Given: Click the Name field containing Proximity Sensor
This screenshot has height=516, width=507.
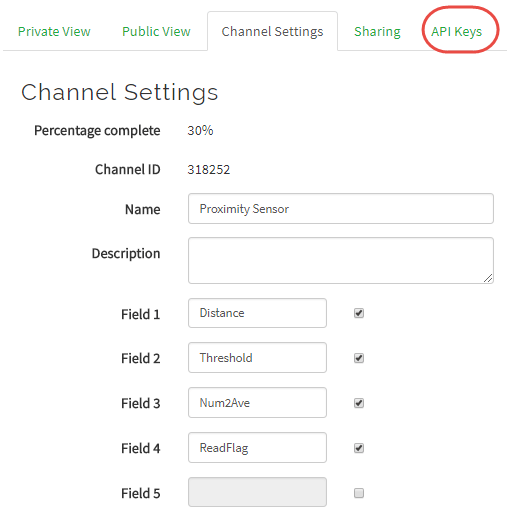Looking at the screenshot, I should coord(341,209).
